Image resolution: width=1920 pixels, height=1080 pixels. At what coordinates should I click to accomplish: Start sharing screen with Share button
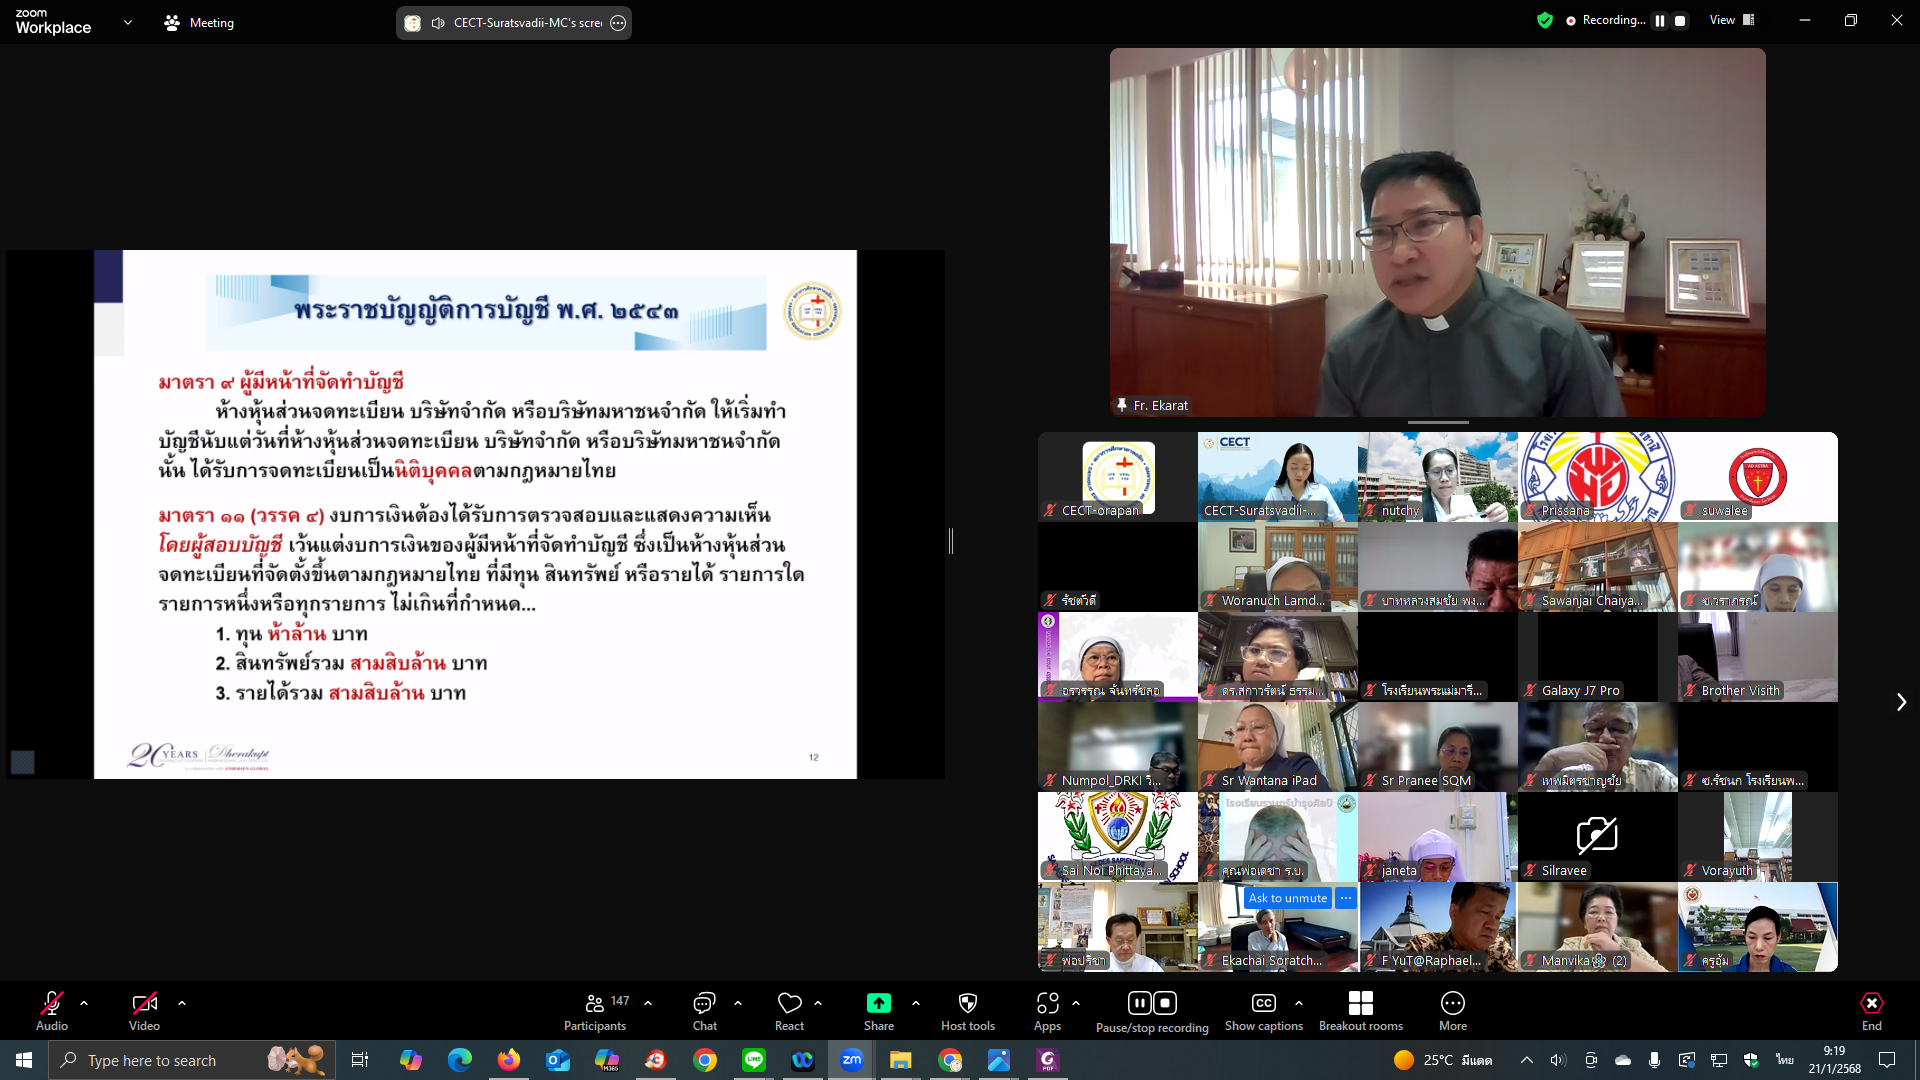pyautogui.click(x=879, y=1011)
